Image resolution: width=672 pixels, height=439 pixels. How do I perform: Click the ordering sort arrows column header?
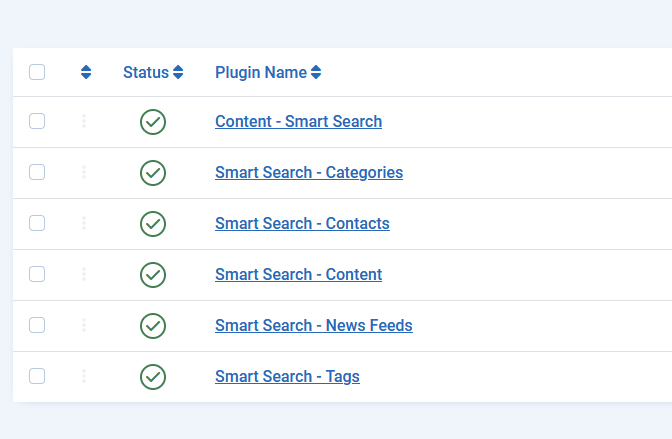pos(86,72)
